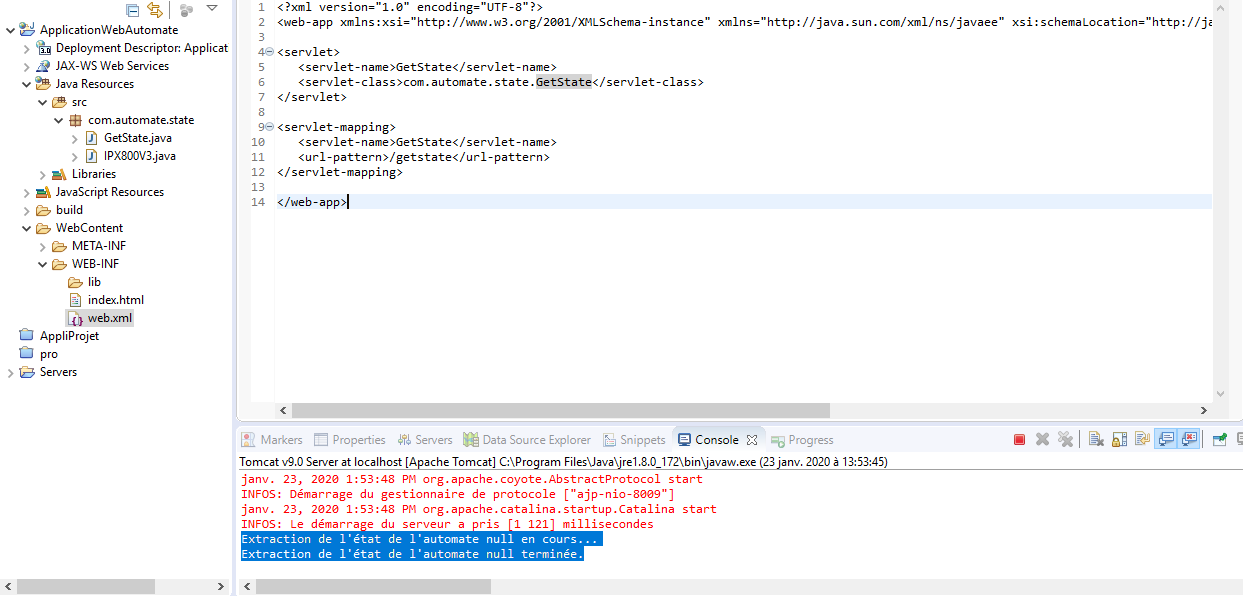
Task: Select the pro project
Action: point(48,354)
